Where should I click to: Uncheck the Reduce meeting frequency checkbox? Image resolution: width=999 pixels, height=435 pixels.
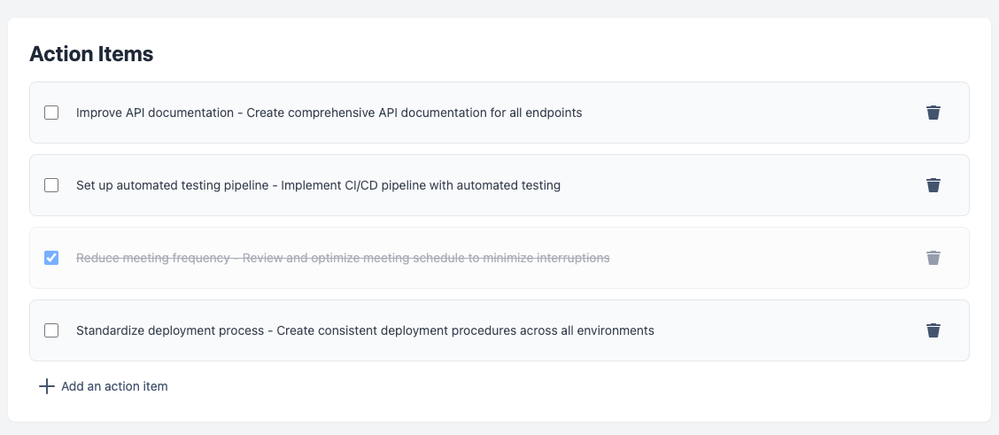tap(52, 258)
